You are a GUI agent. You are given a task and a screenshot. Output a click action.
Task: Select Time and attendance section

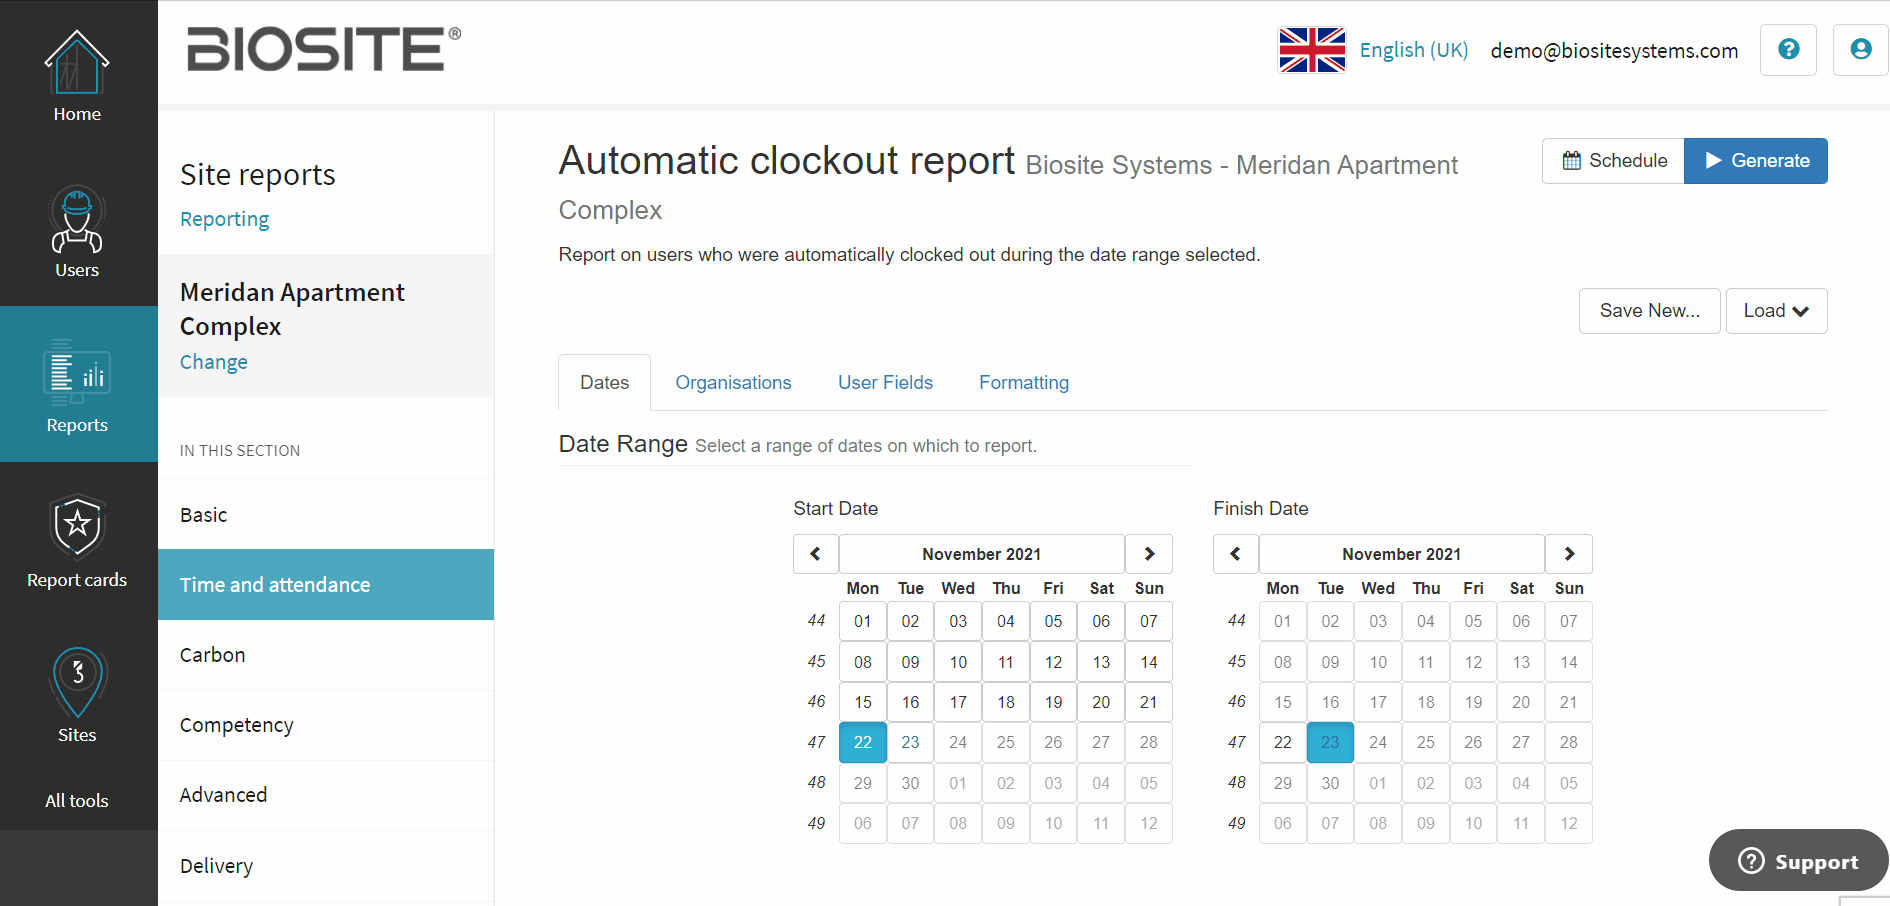pyautogui.click(x=326, y=585)
